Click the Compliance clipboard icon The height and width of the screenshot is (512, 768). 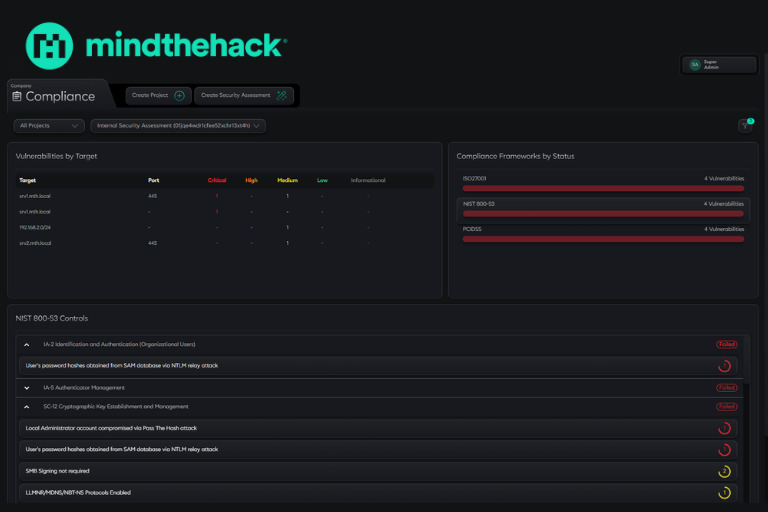coord(17,97)
